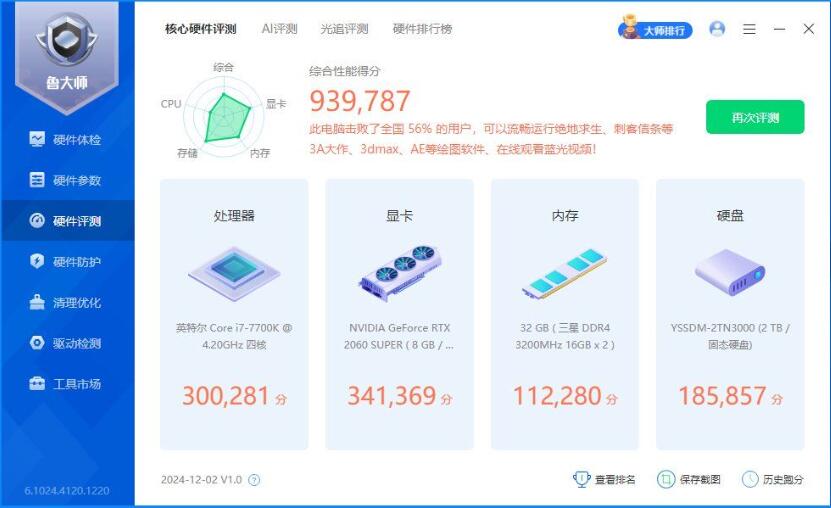Click version number 6.1024.4120.1220
Viewport: 831px width, 508px height.
click(x=67, y=491)
